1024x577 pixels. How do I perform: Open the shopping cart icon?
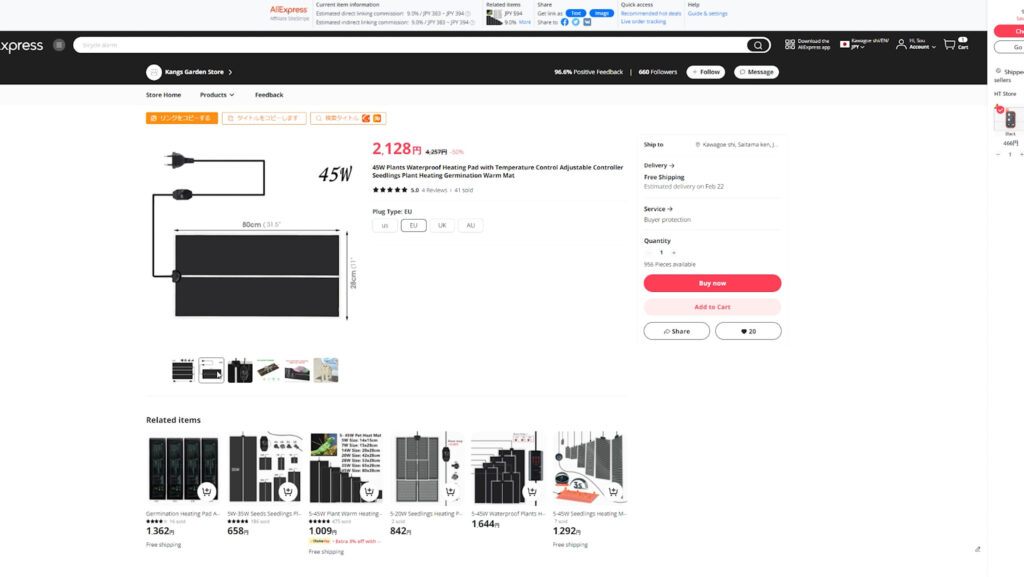pyautogui.click(x=950, y=45)
